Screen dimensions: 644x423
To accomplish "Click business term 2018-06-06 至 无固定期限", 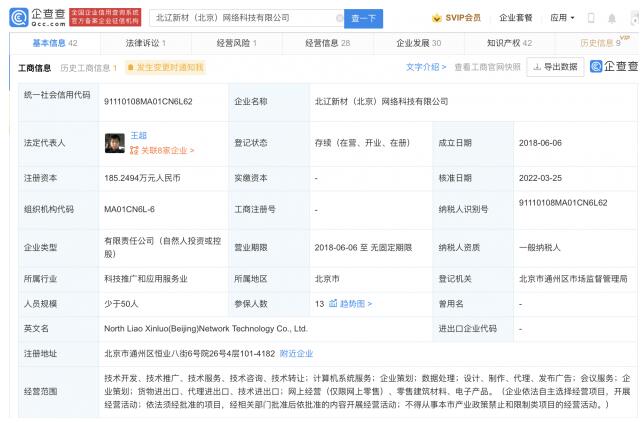I will (363, 247).
